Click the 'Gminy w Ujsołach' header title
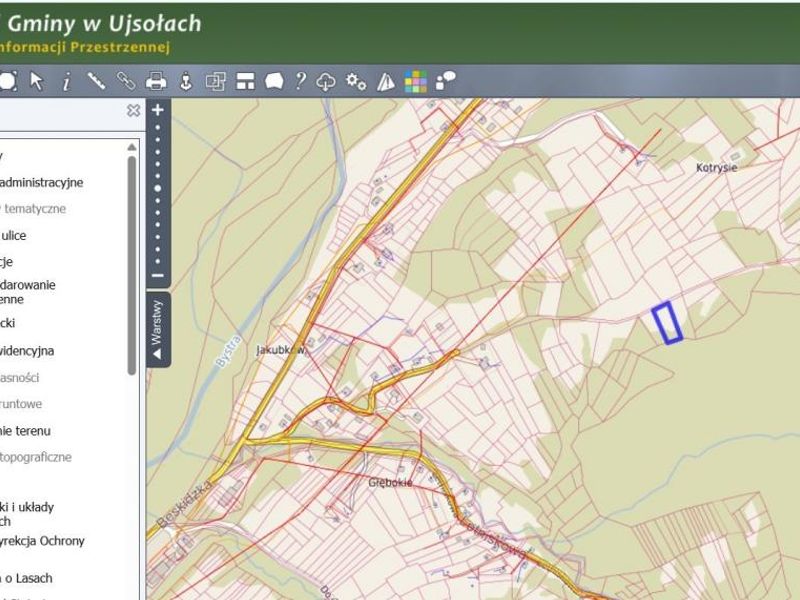This screenshot has width=800, height=600. [x=104, y=24]
